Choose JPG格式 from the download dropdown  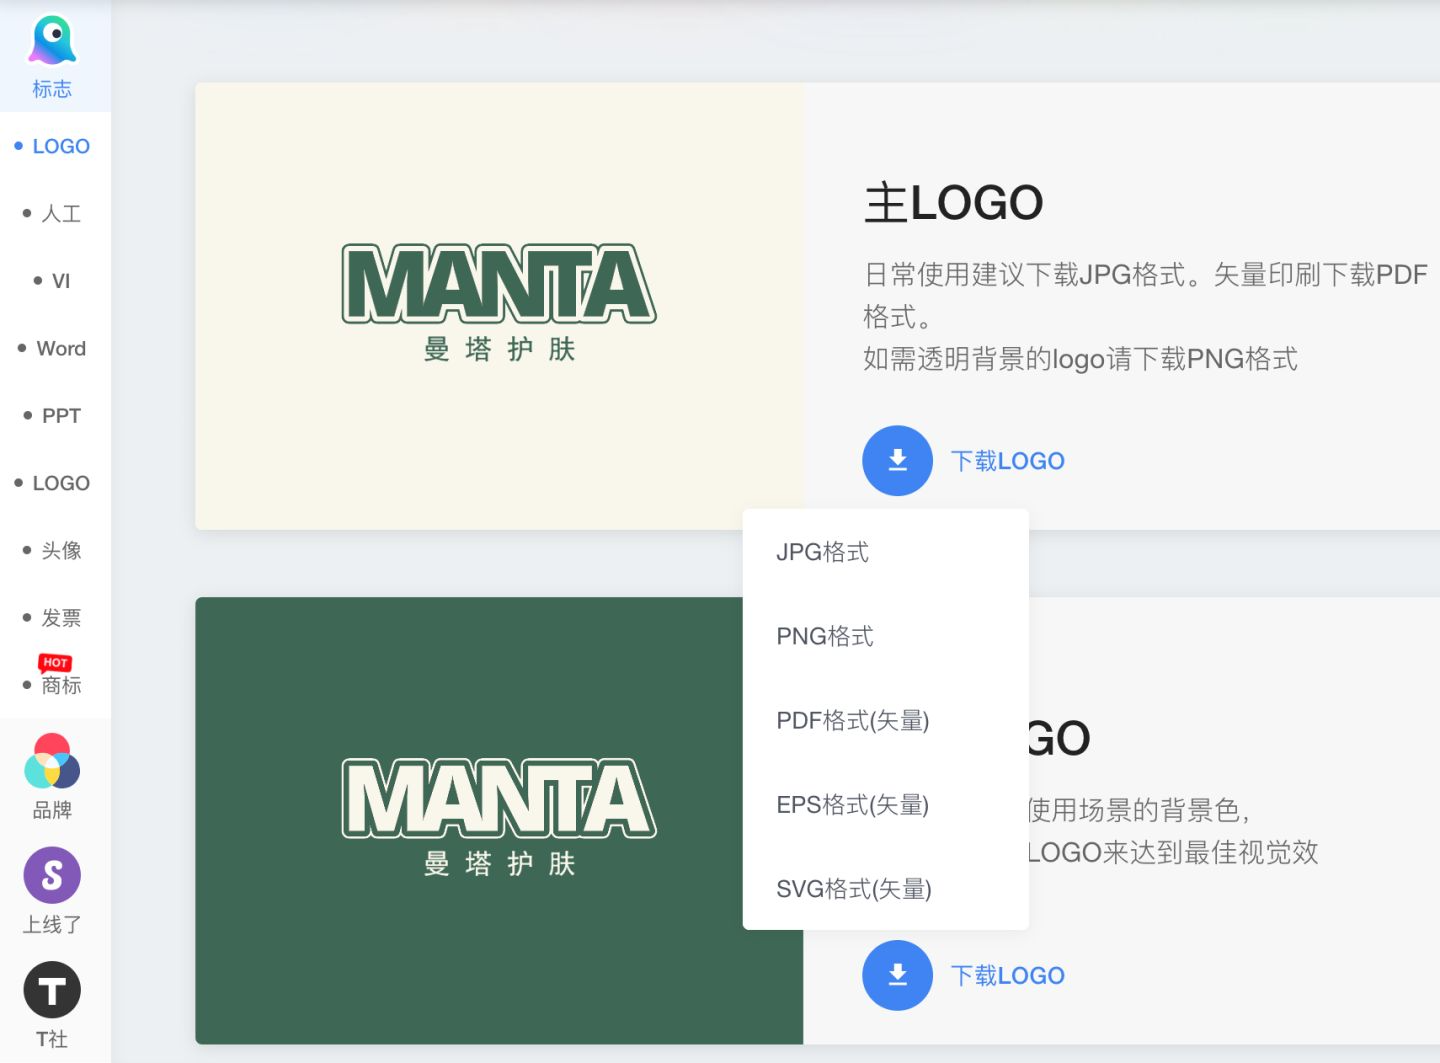pyautogui.click(x=823, y=551)
